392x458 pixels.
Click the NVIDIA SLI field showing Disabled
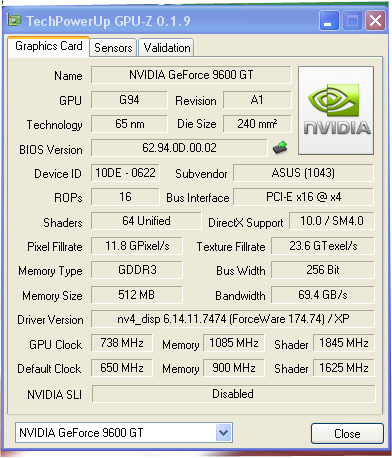tap(233, 394)
